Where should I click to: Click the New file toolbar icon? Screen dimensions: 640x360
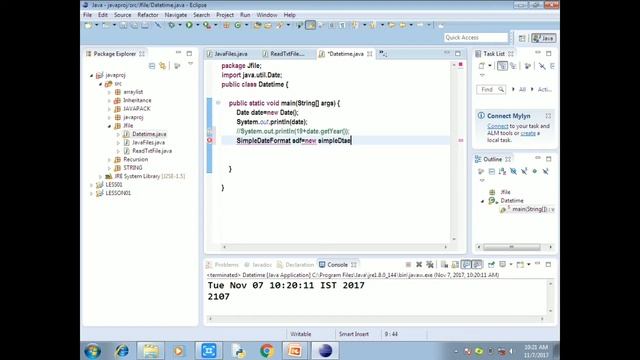point(88,25)
